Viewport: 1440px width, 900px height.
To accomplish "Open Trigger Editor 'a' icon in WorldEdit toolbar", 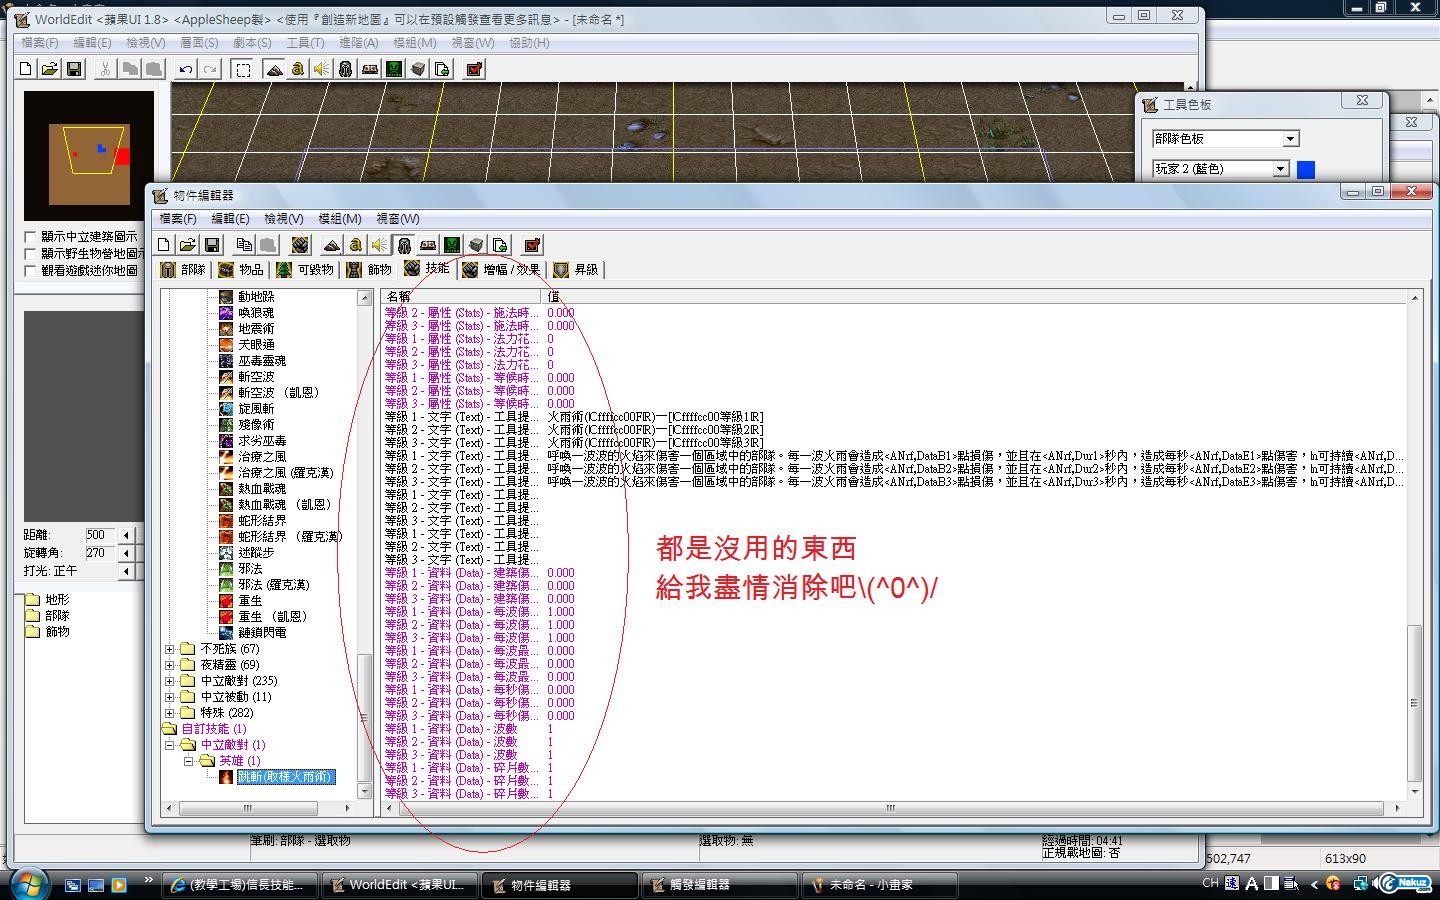I will click(x=297, y=69).
